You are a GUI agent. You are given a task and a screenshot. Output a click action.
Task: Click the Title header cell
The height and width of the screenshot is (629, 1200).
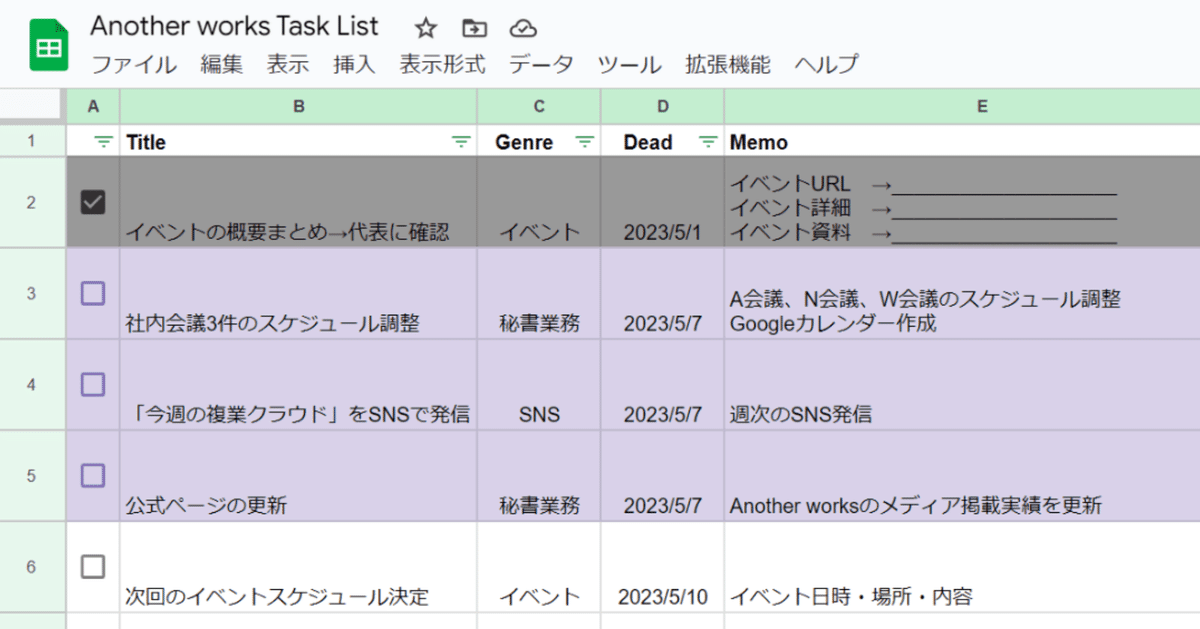(x=298, y=141)
